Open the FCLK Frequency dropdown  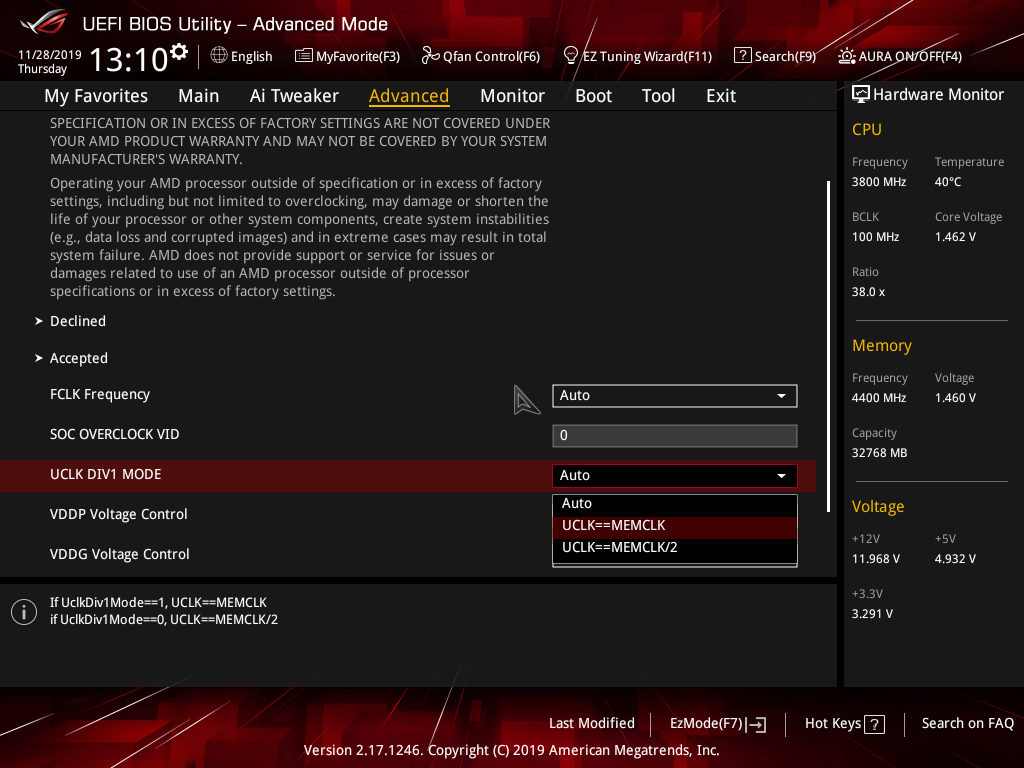pyautogui.click(x=675, y=396)
